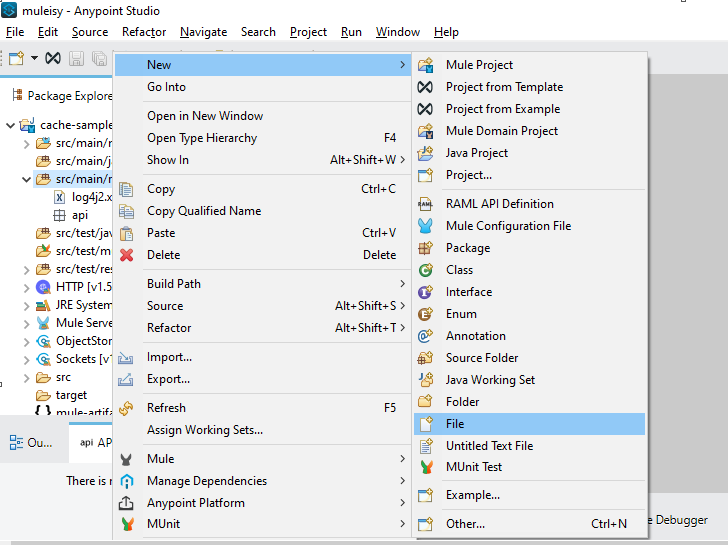Open the Mule submenu in context menu
Image resolution: width=728 pixels, height=545 pixels.
(263, 459)
